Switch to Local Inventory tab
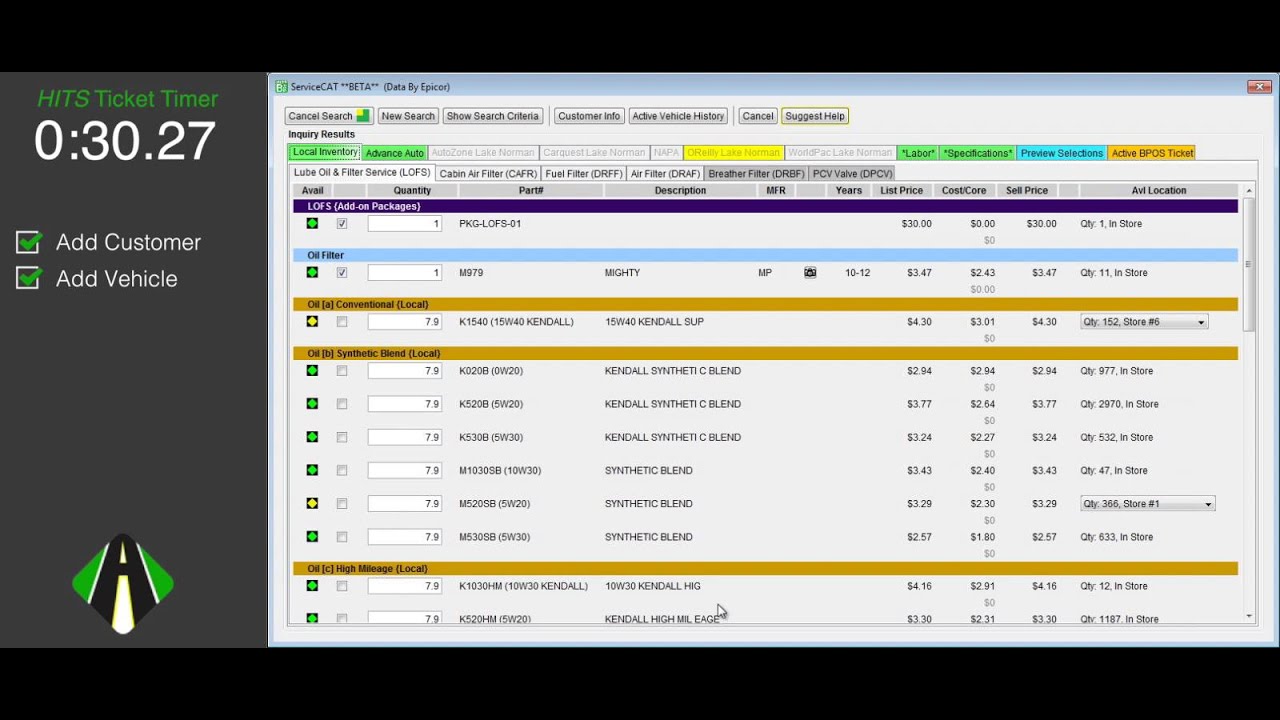 click(325, 152)
